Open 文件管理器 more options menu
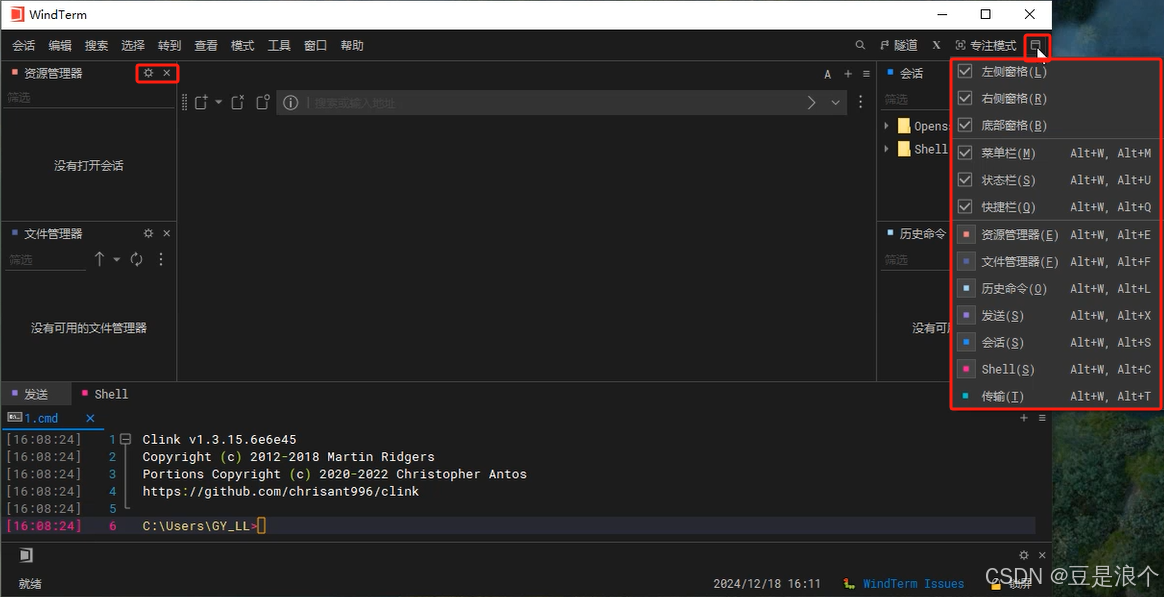 [161, 259]
